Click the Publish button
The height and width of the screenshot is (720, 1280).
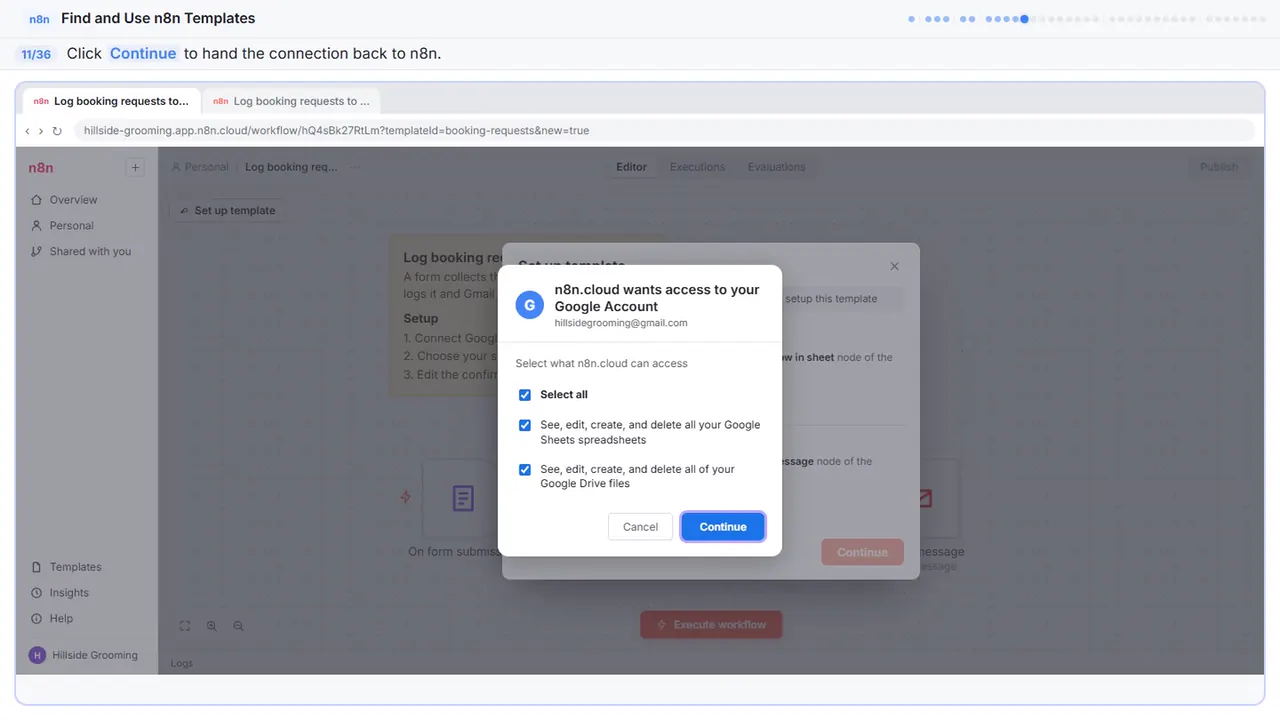pos(1219,167)
